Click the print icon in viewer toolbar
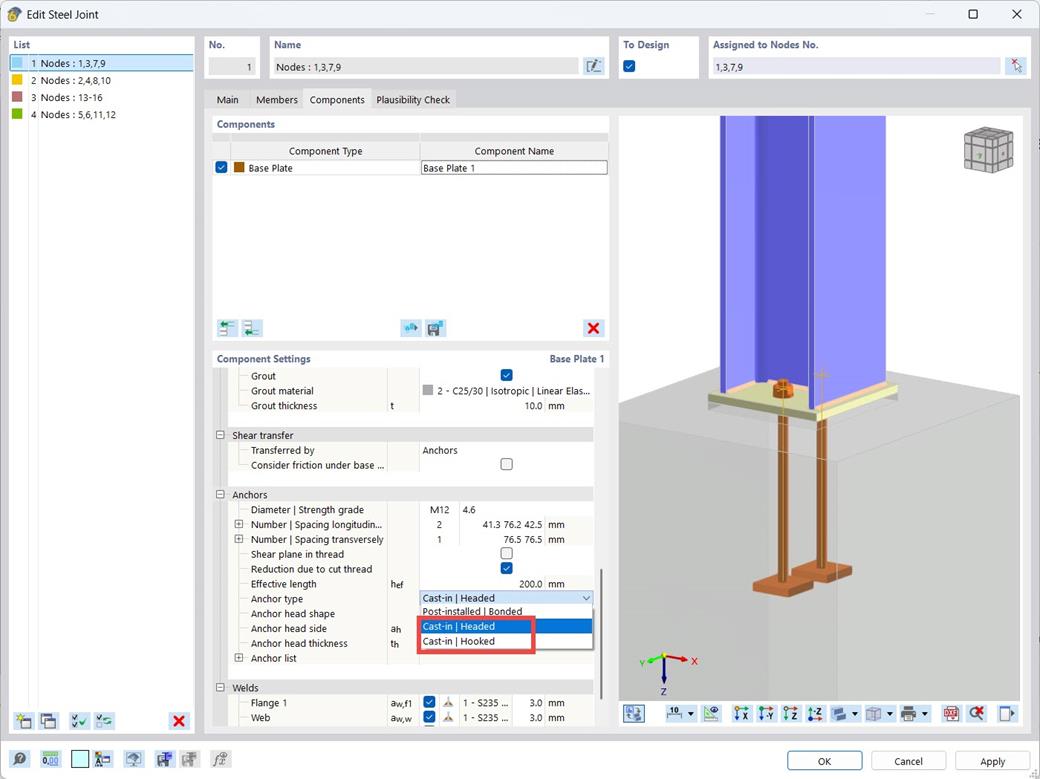 [909, 714]
